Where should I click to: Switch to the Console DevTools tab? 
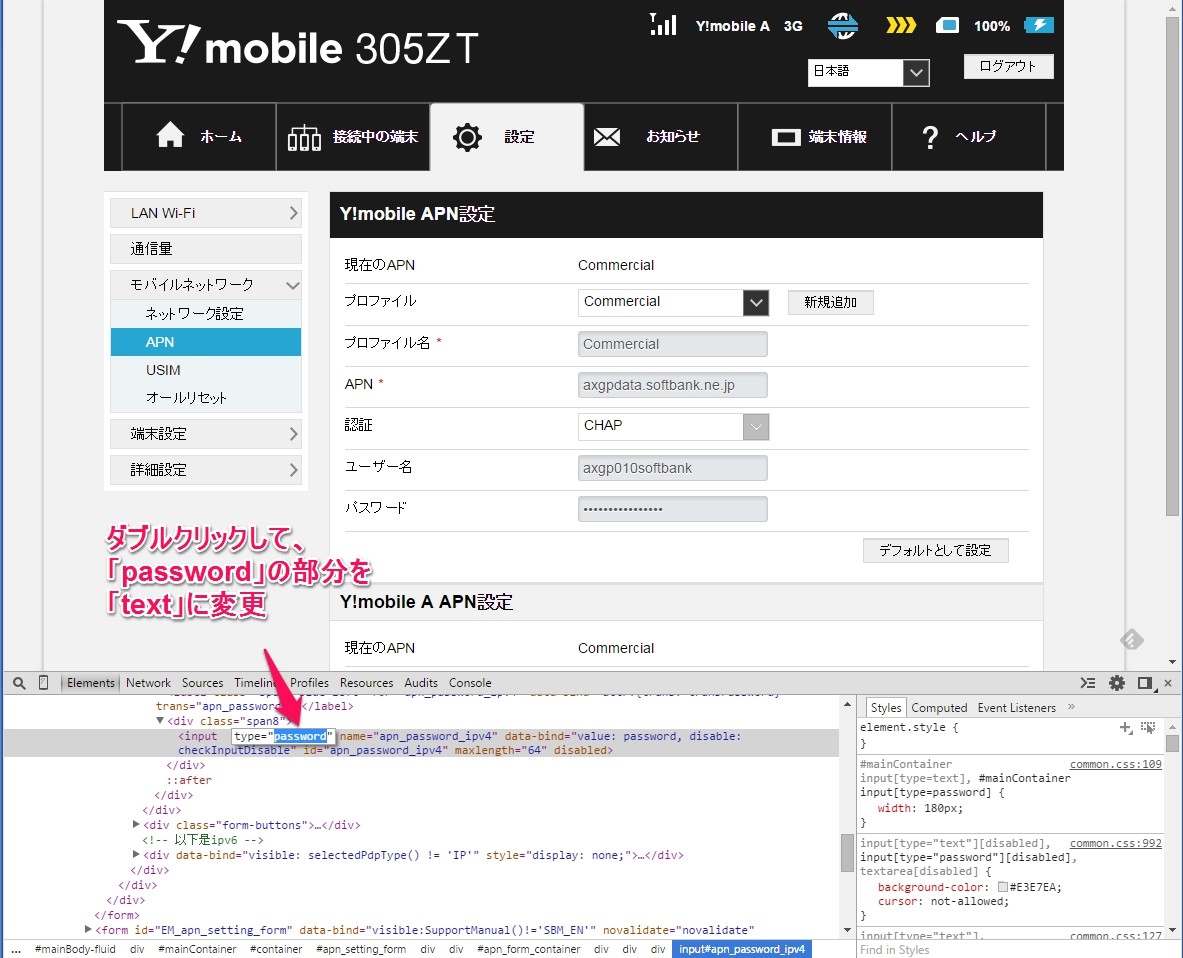[x=470, y=683]
